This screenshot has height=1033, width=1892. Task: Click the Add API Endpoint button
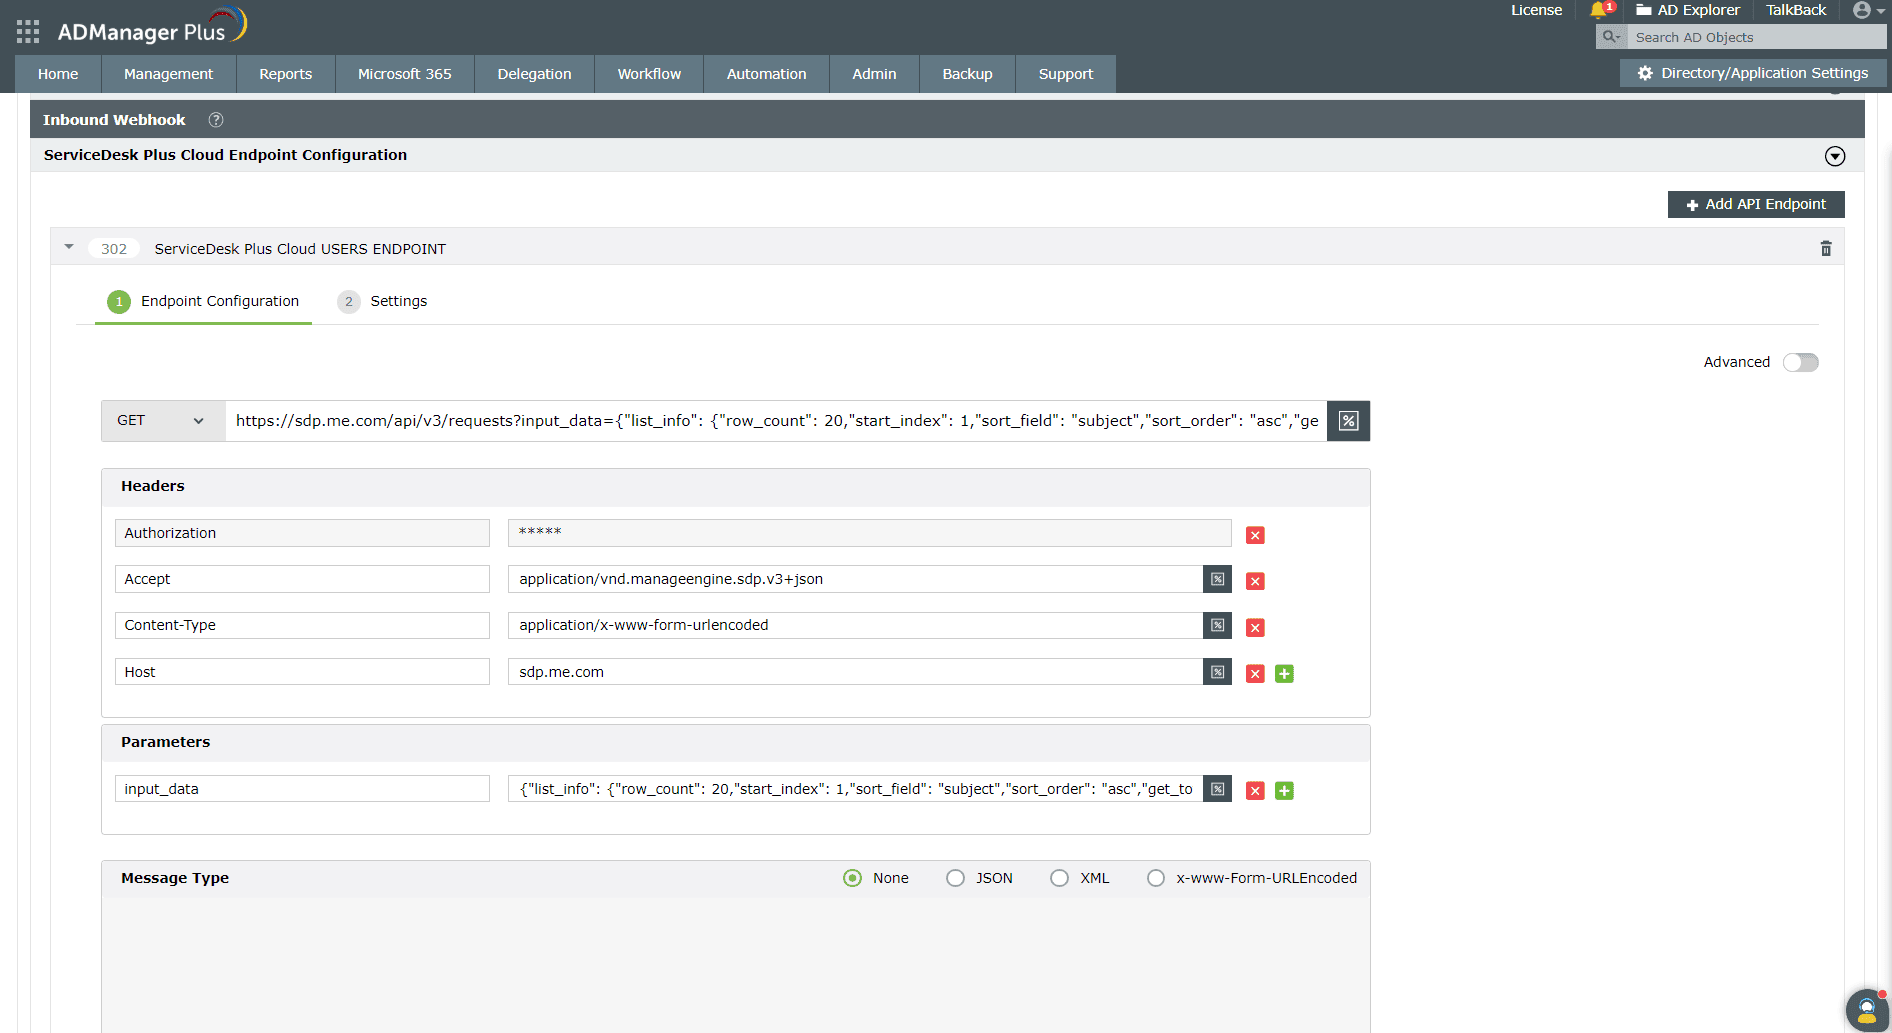[x=1755, y=204]
